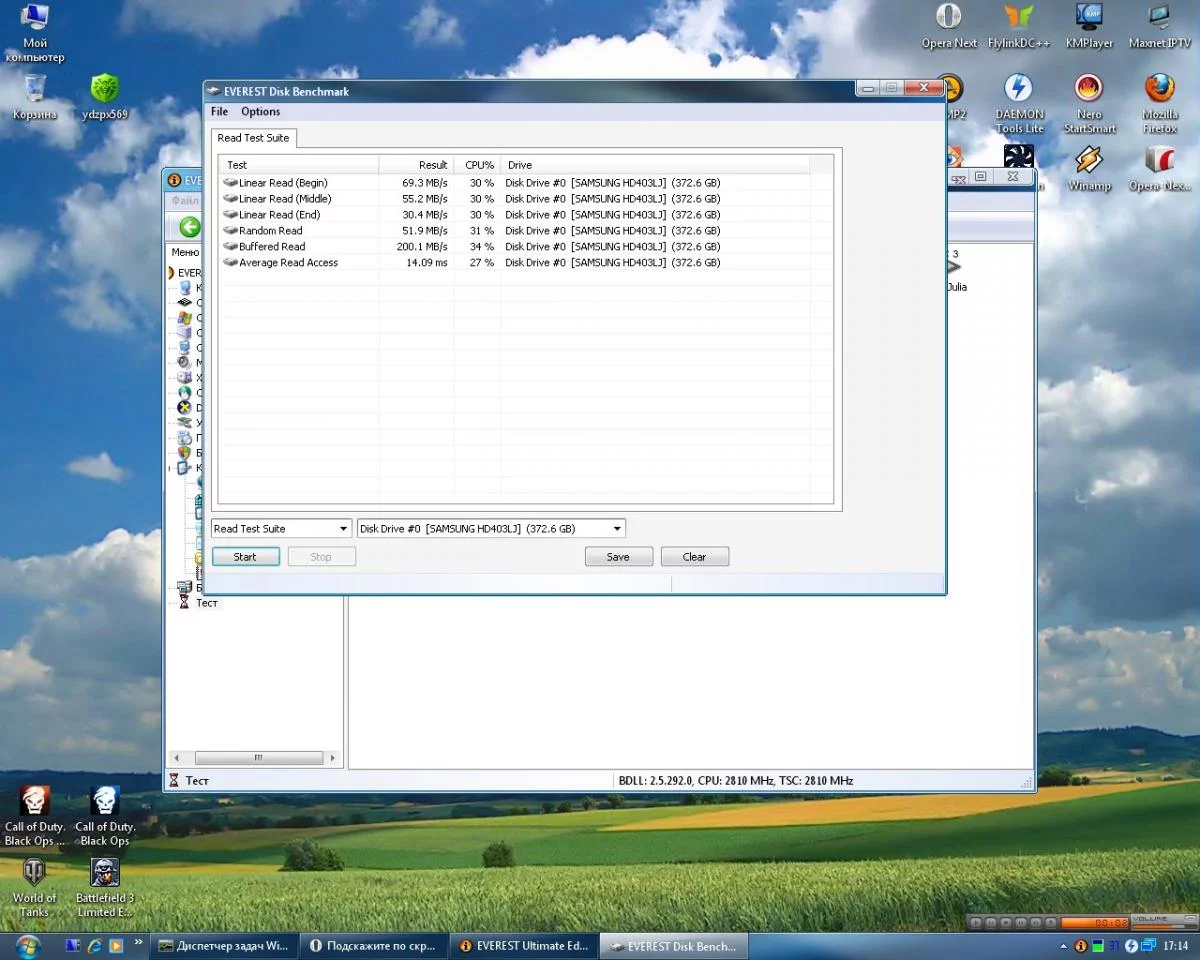This screenshot has width=1200, height=960.
Task: Open the Options menu
Action: 260,112
